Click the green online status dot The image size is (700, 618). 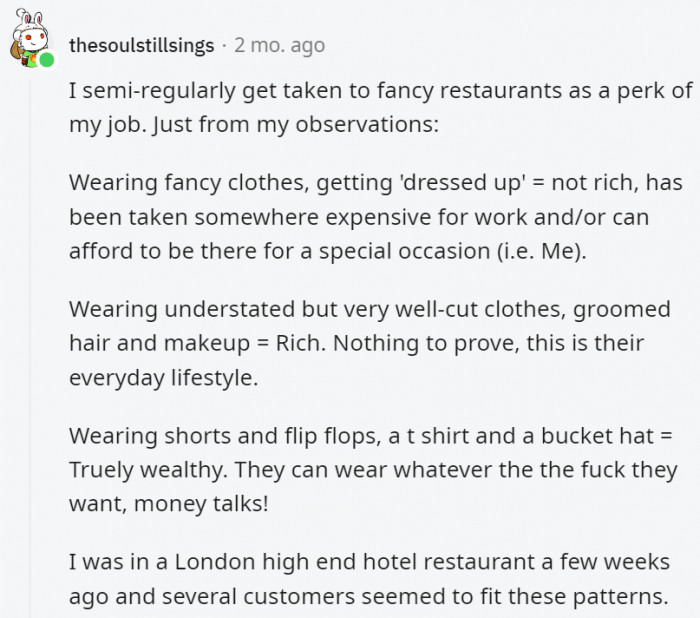[46, 60]
